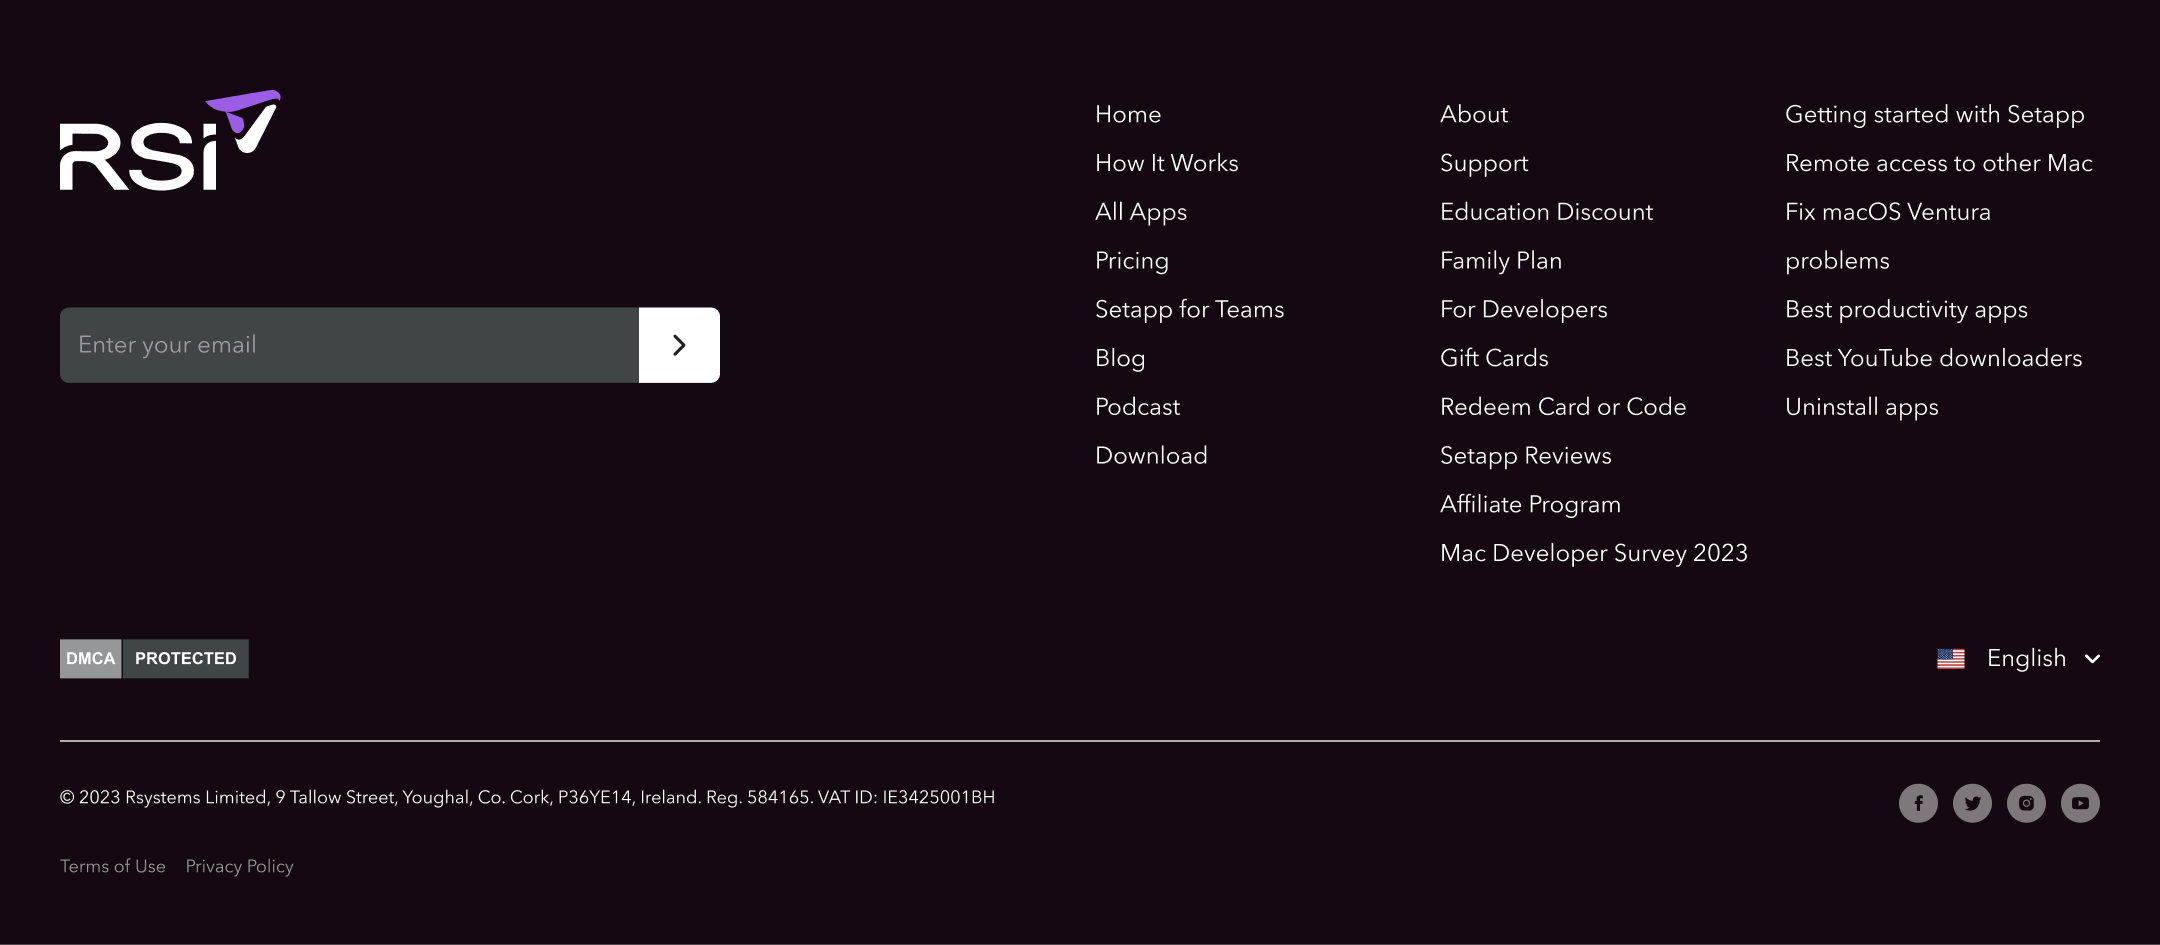
Task: Click the Enter your email field
Action: point(349,345)
